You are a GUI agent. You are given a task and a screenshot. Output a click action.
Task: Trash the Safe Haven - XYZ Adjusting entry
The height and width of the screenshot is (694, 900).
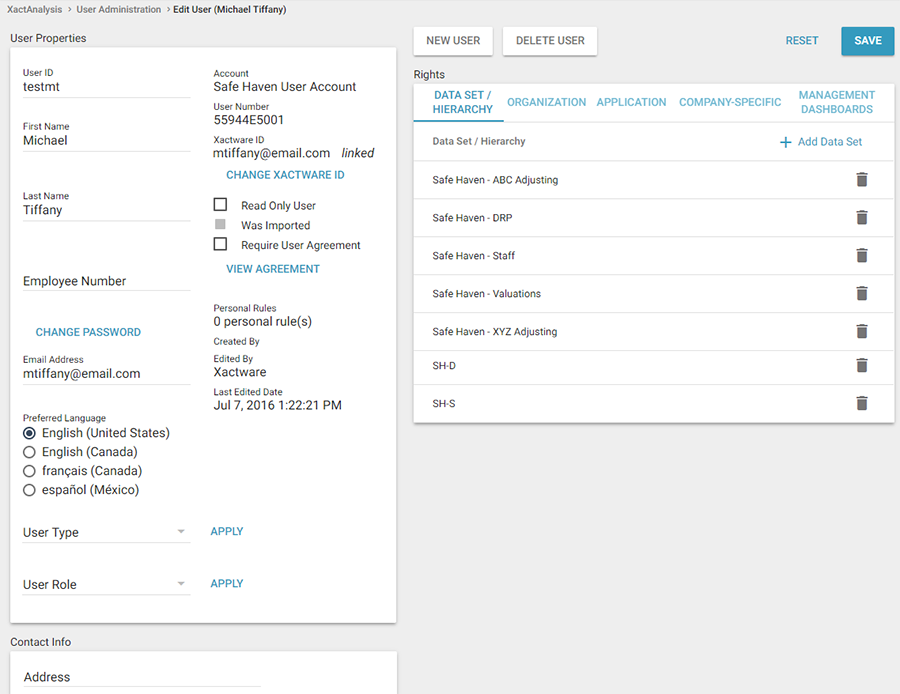(x=861, y=332)
